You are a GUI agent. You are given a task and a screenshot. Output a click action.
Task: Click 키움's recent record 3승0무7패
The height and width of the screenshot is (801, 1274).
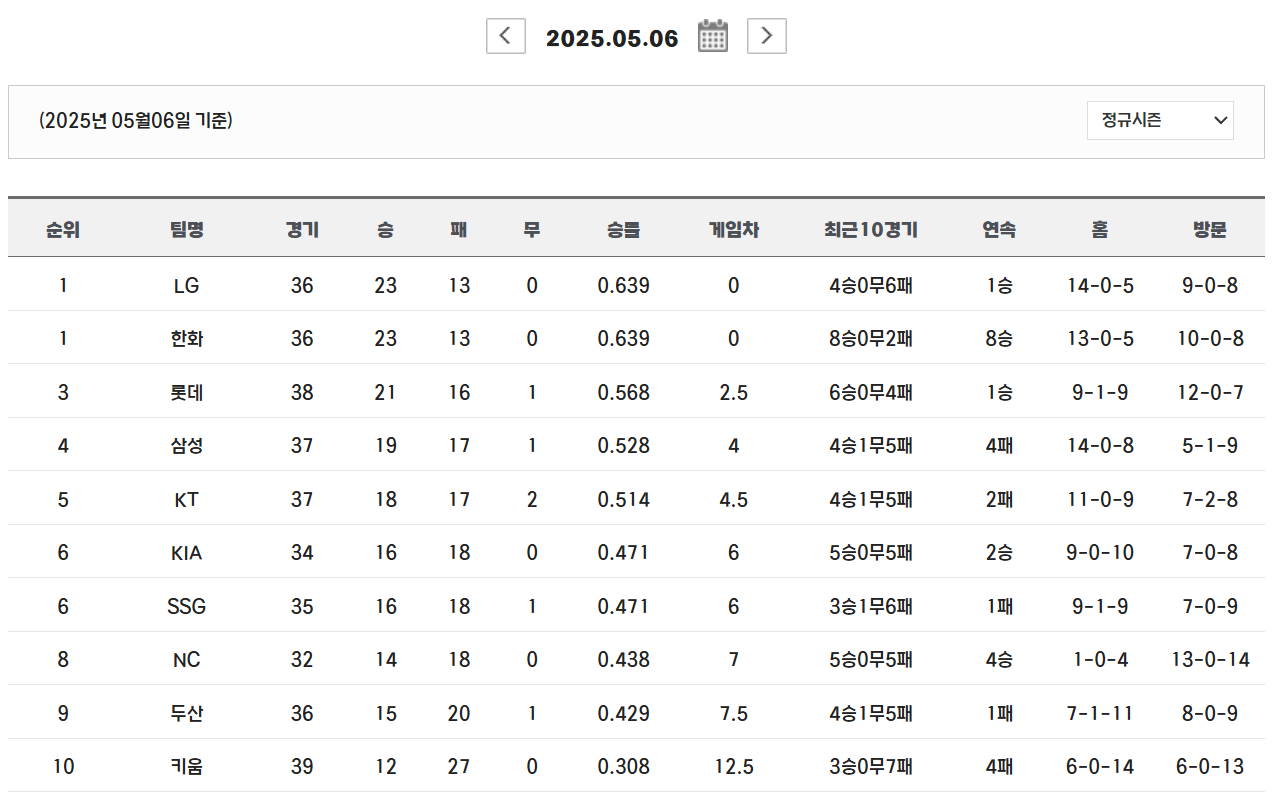click(x=871, y=767)
